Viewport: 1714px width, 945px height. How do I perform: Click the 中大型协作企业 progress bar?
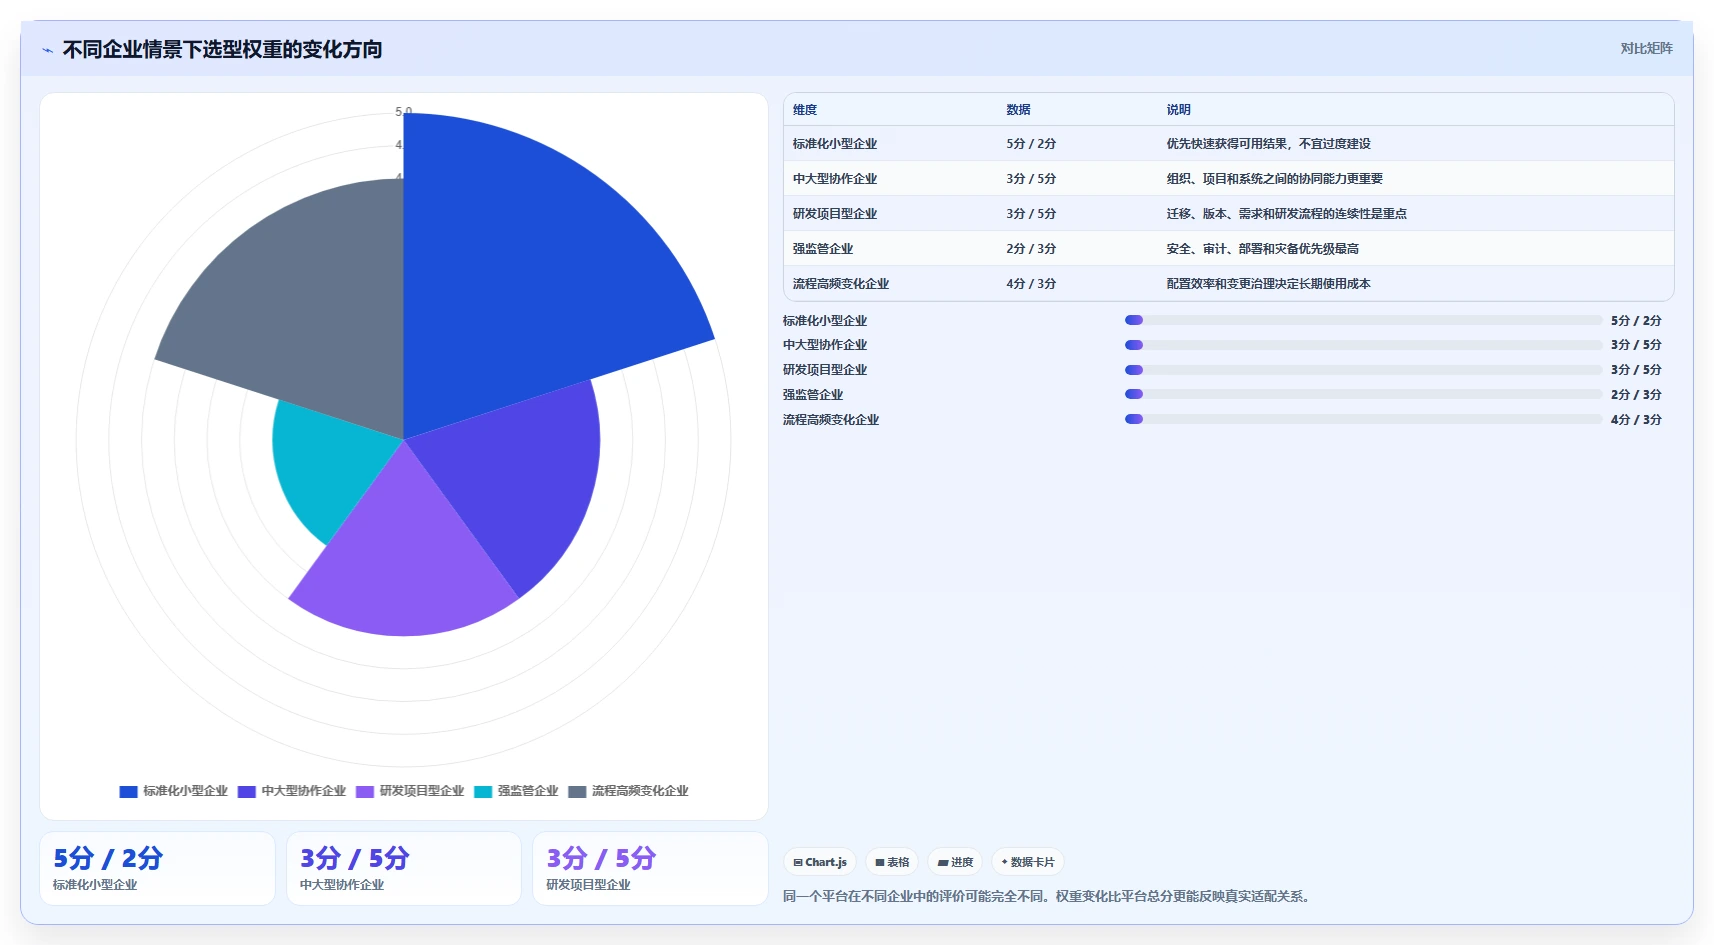click(1363, 345)
